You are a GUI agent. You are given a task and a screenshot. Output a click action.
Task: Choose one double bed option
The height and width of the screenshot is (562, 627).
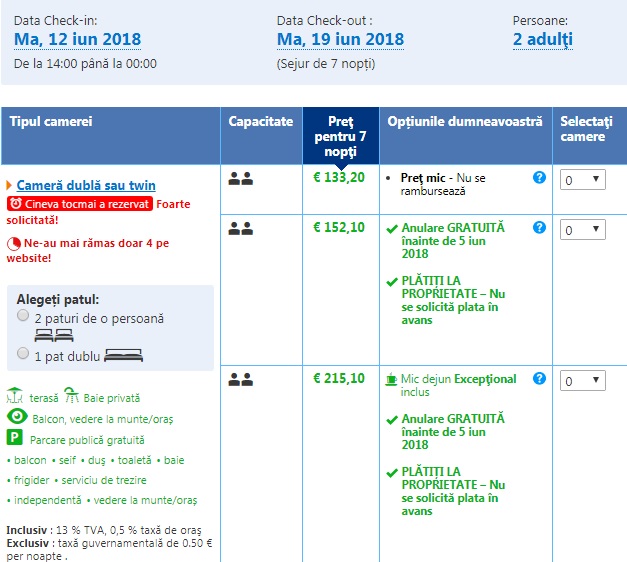(x=24, y=353)
